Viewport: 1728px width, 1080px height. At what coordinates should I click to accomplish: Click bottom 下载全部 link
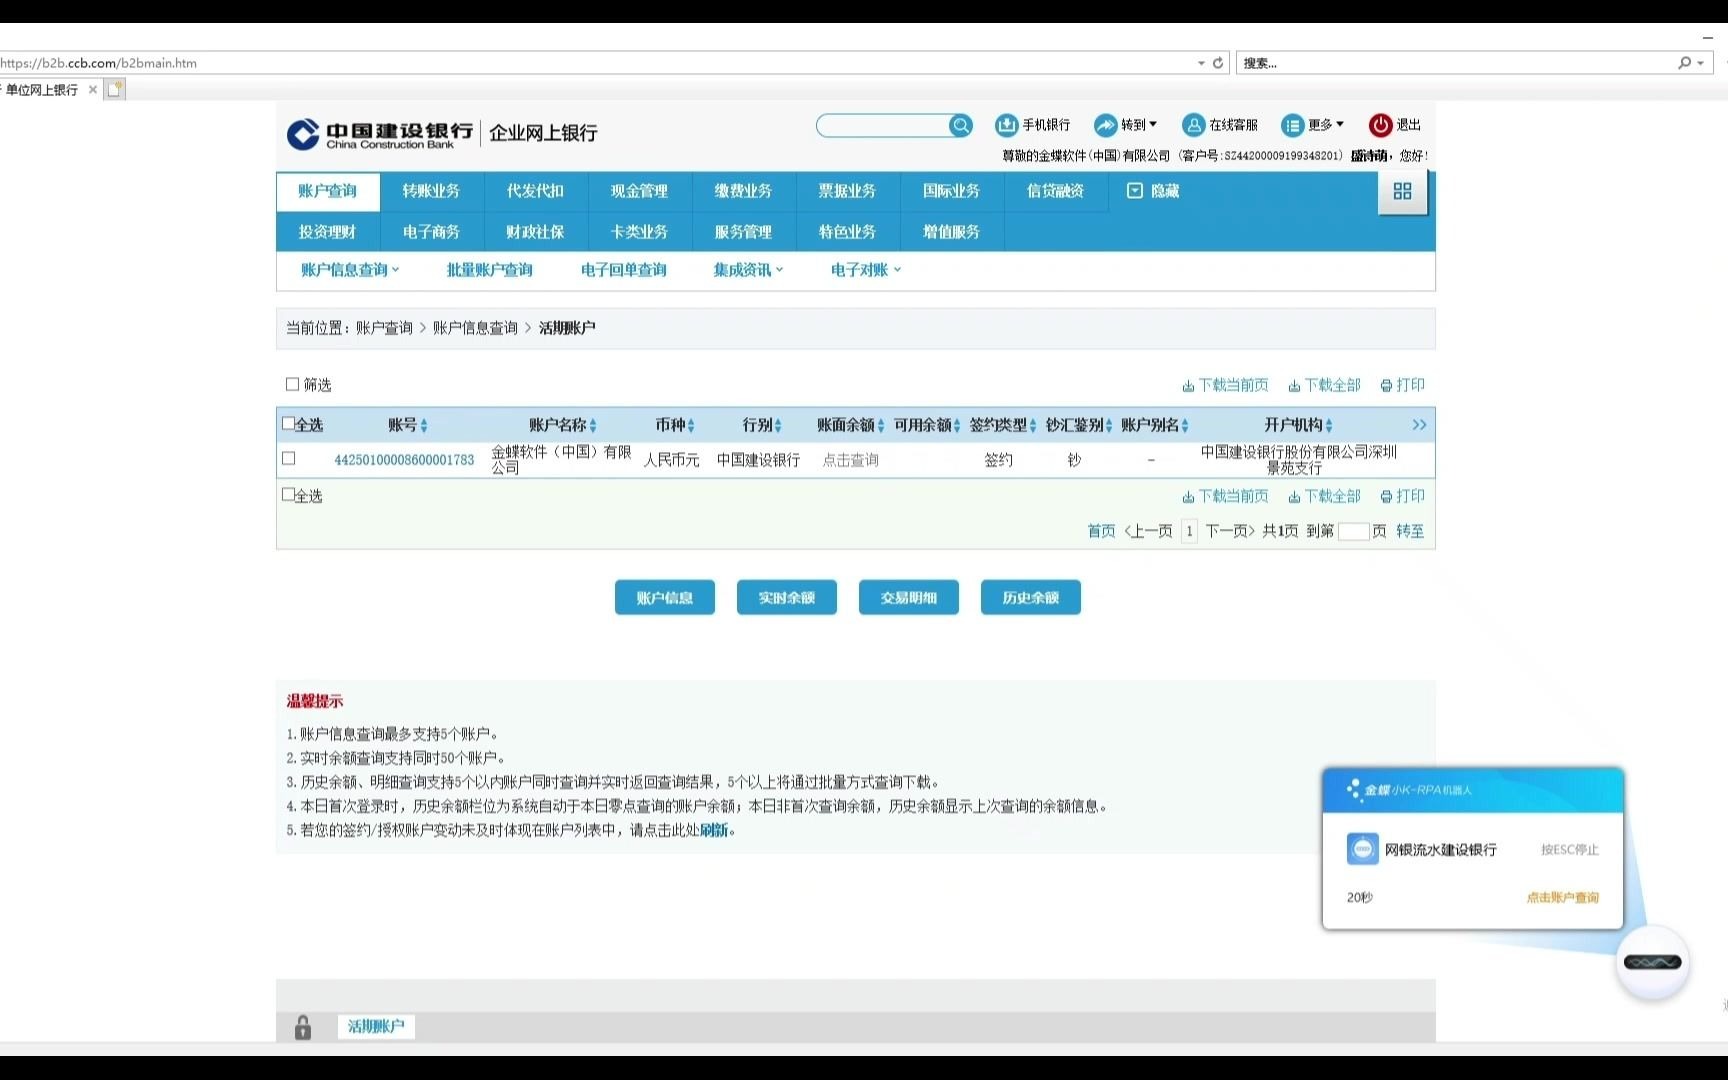pyautogui.click(x=1324, y=496)
